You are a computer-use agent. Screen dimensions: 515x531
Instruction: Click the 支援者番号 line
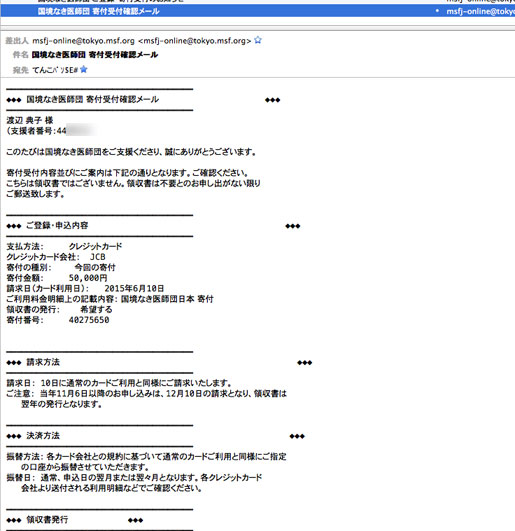pos(51,131)
